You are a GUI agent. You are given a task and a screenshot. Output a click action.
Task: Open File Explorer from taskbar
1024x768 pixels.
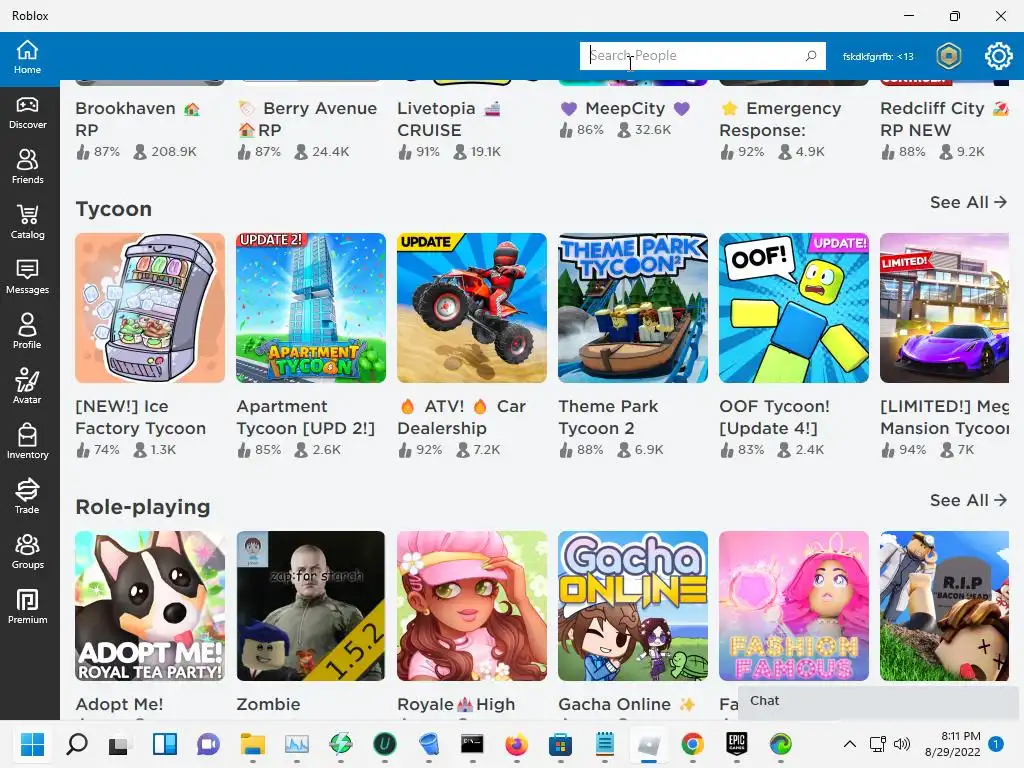[x=252, y=744]
